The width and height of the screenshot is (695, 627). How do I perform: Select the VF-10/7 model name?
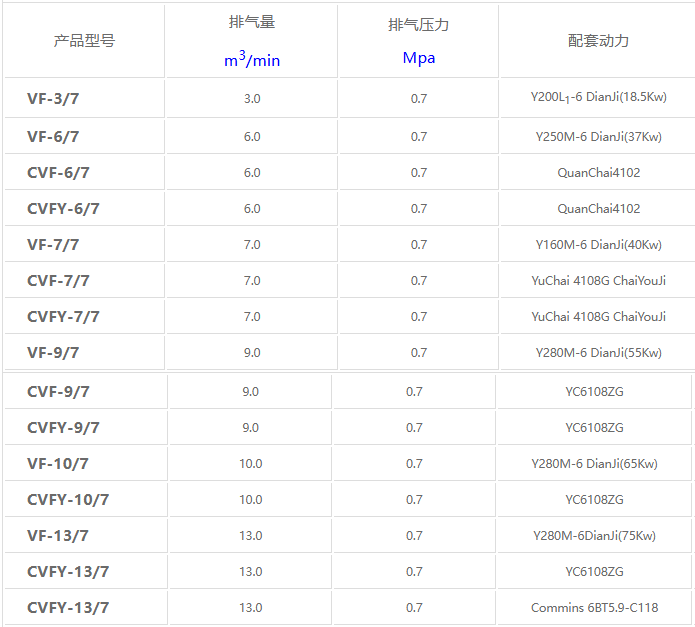[x=58, y=463]
